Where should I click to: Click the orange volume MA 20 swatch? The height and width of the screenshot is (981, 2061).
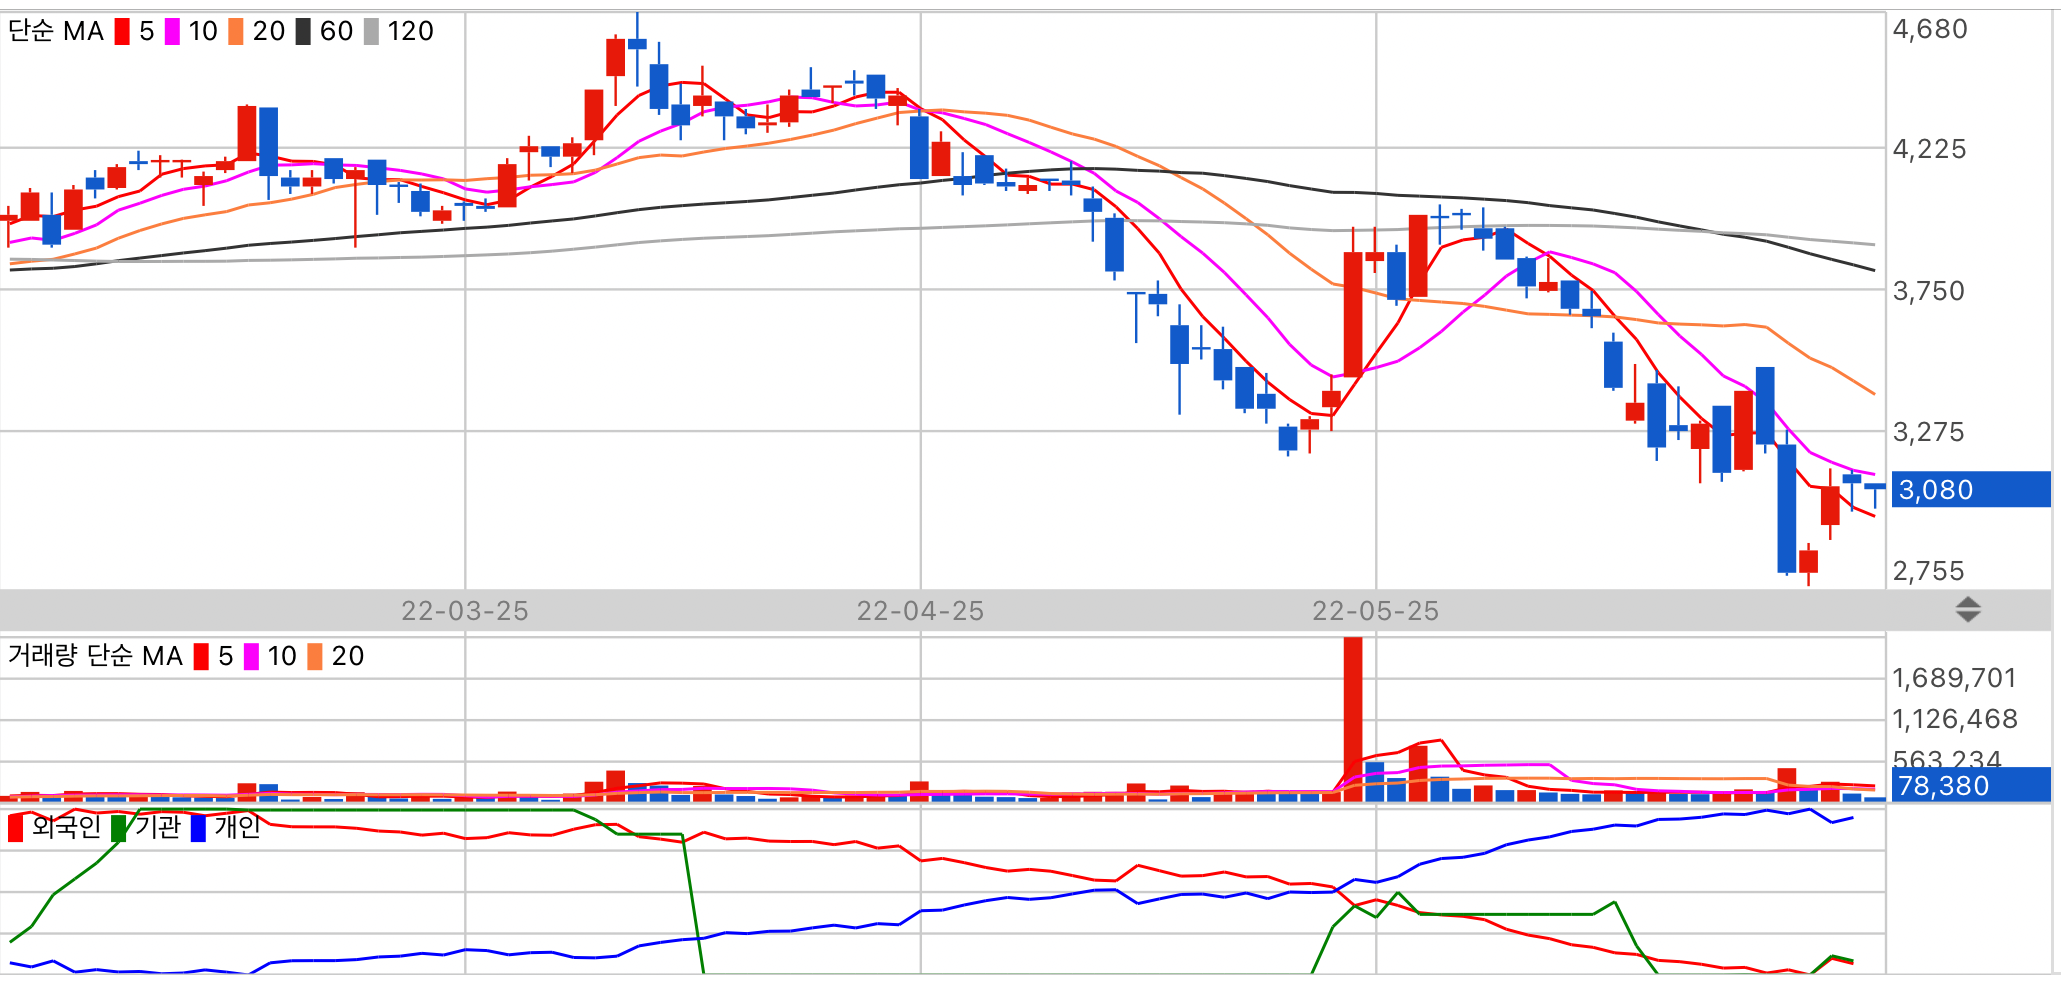pos(315,656)
